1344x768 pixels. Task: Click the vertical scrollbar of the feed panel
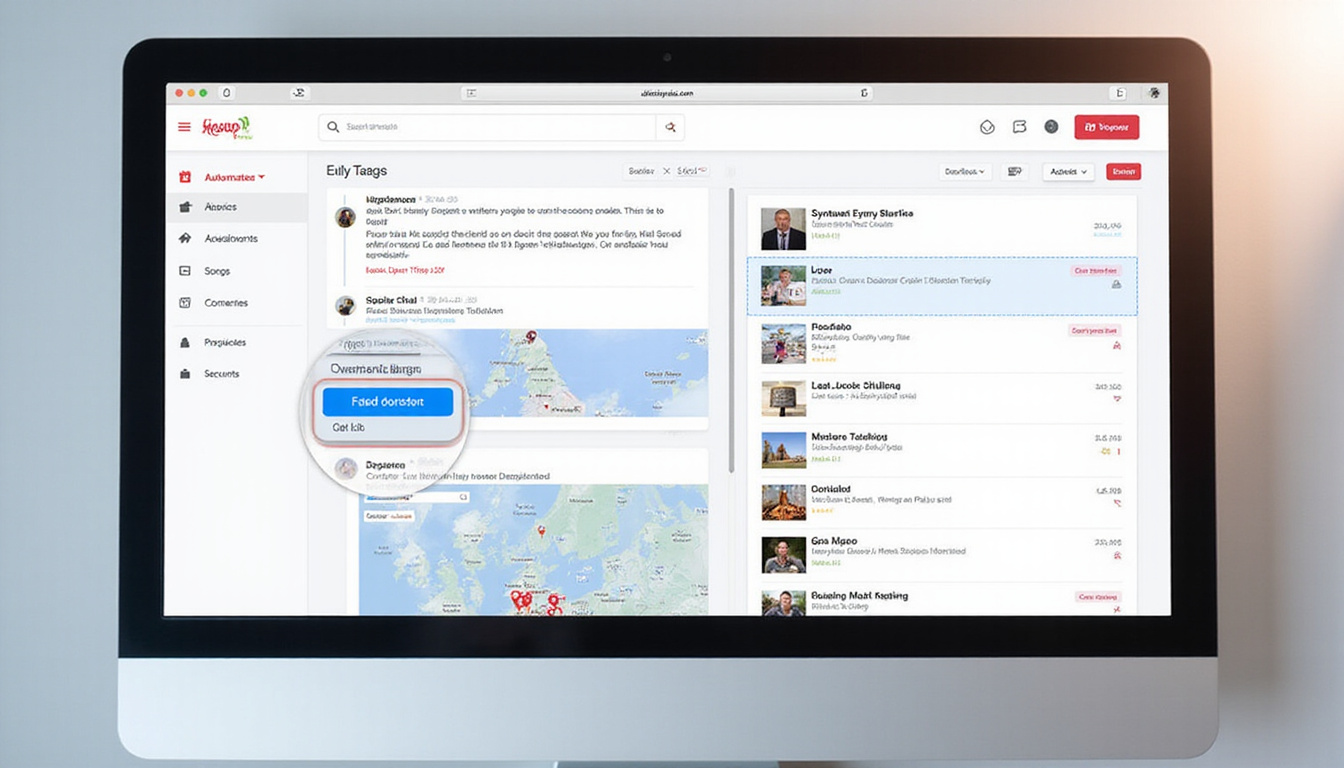[730, 330]
